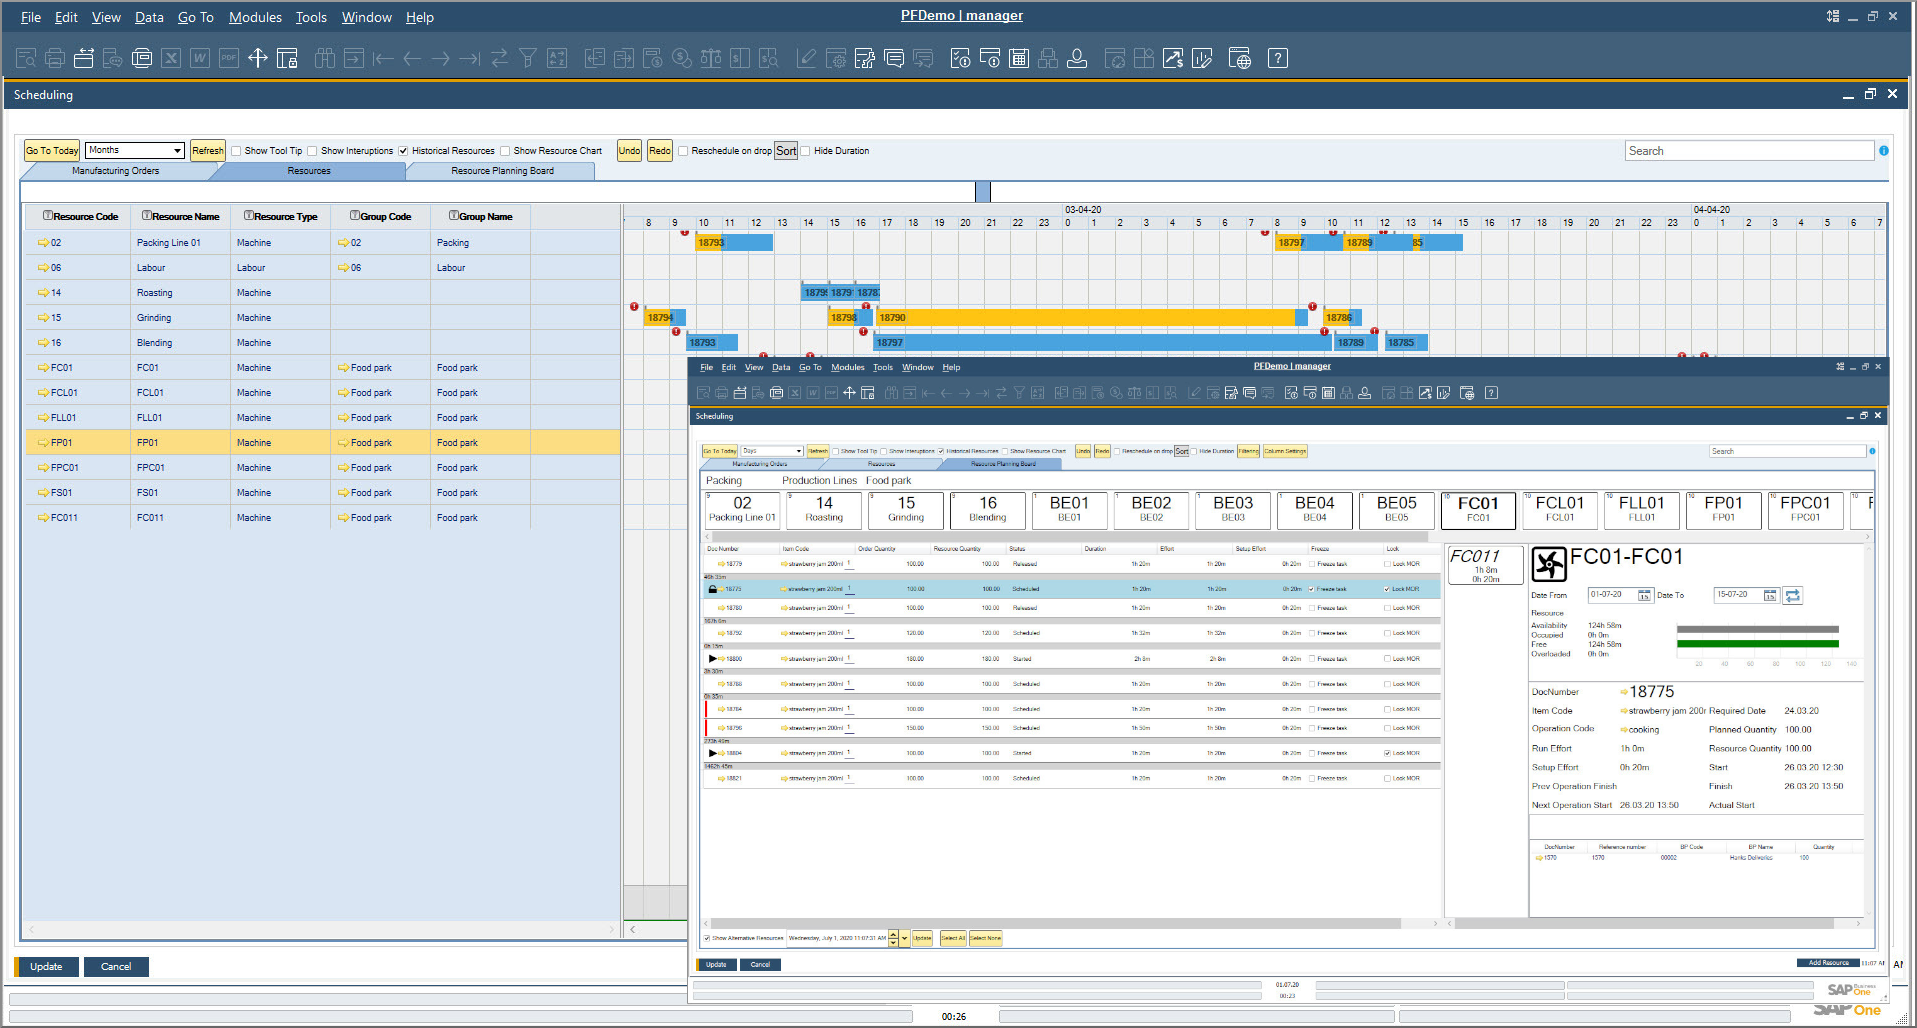Enable the Show Tool Tip checkbox
This screenshot has width=1917, height=1028.
[237, 151]
